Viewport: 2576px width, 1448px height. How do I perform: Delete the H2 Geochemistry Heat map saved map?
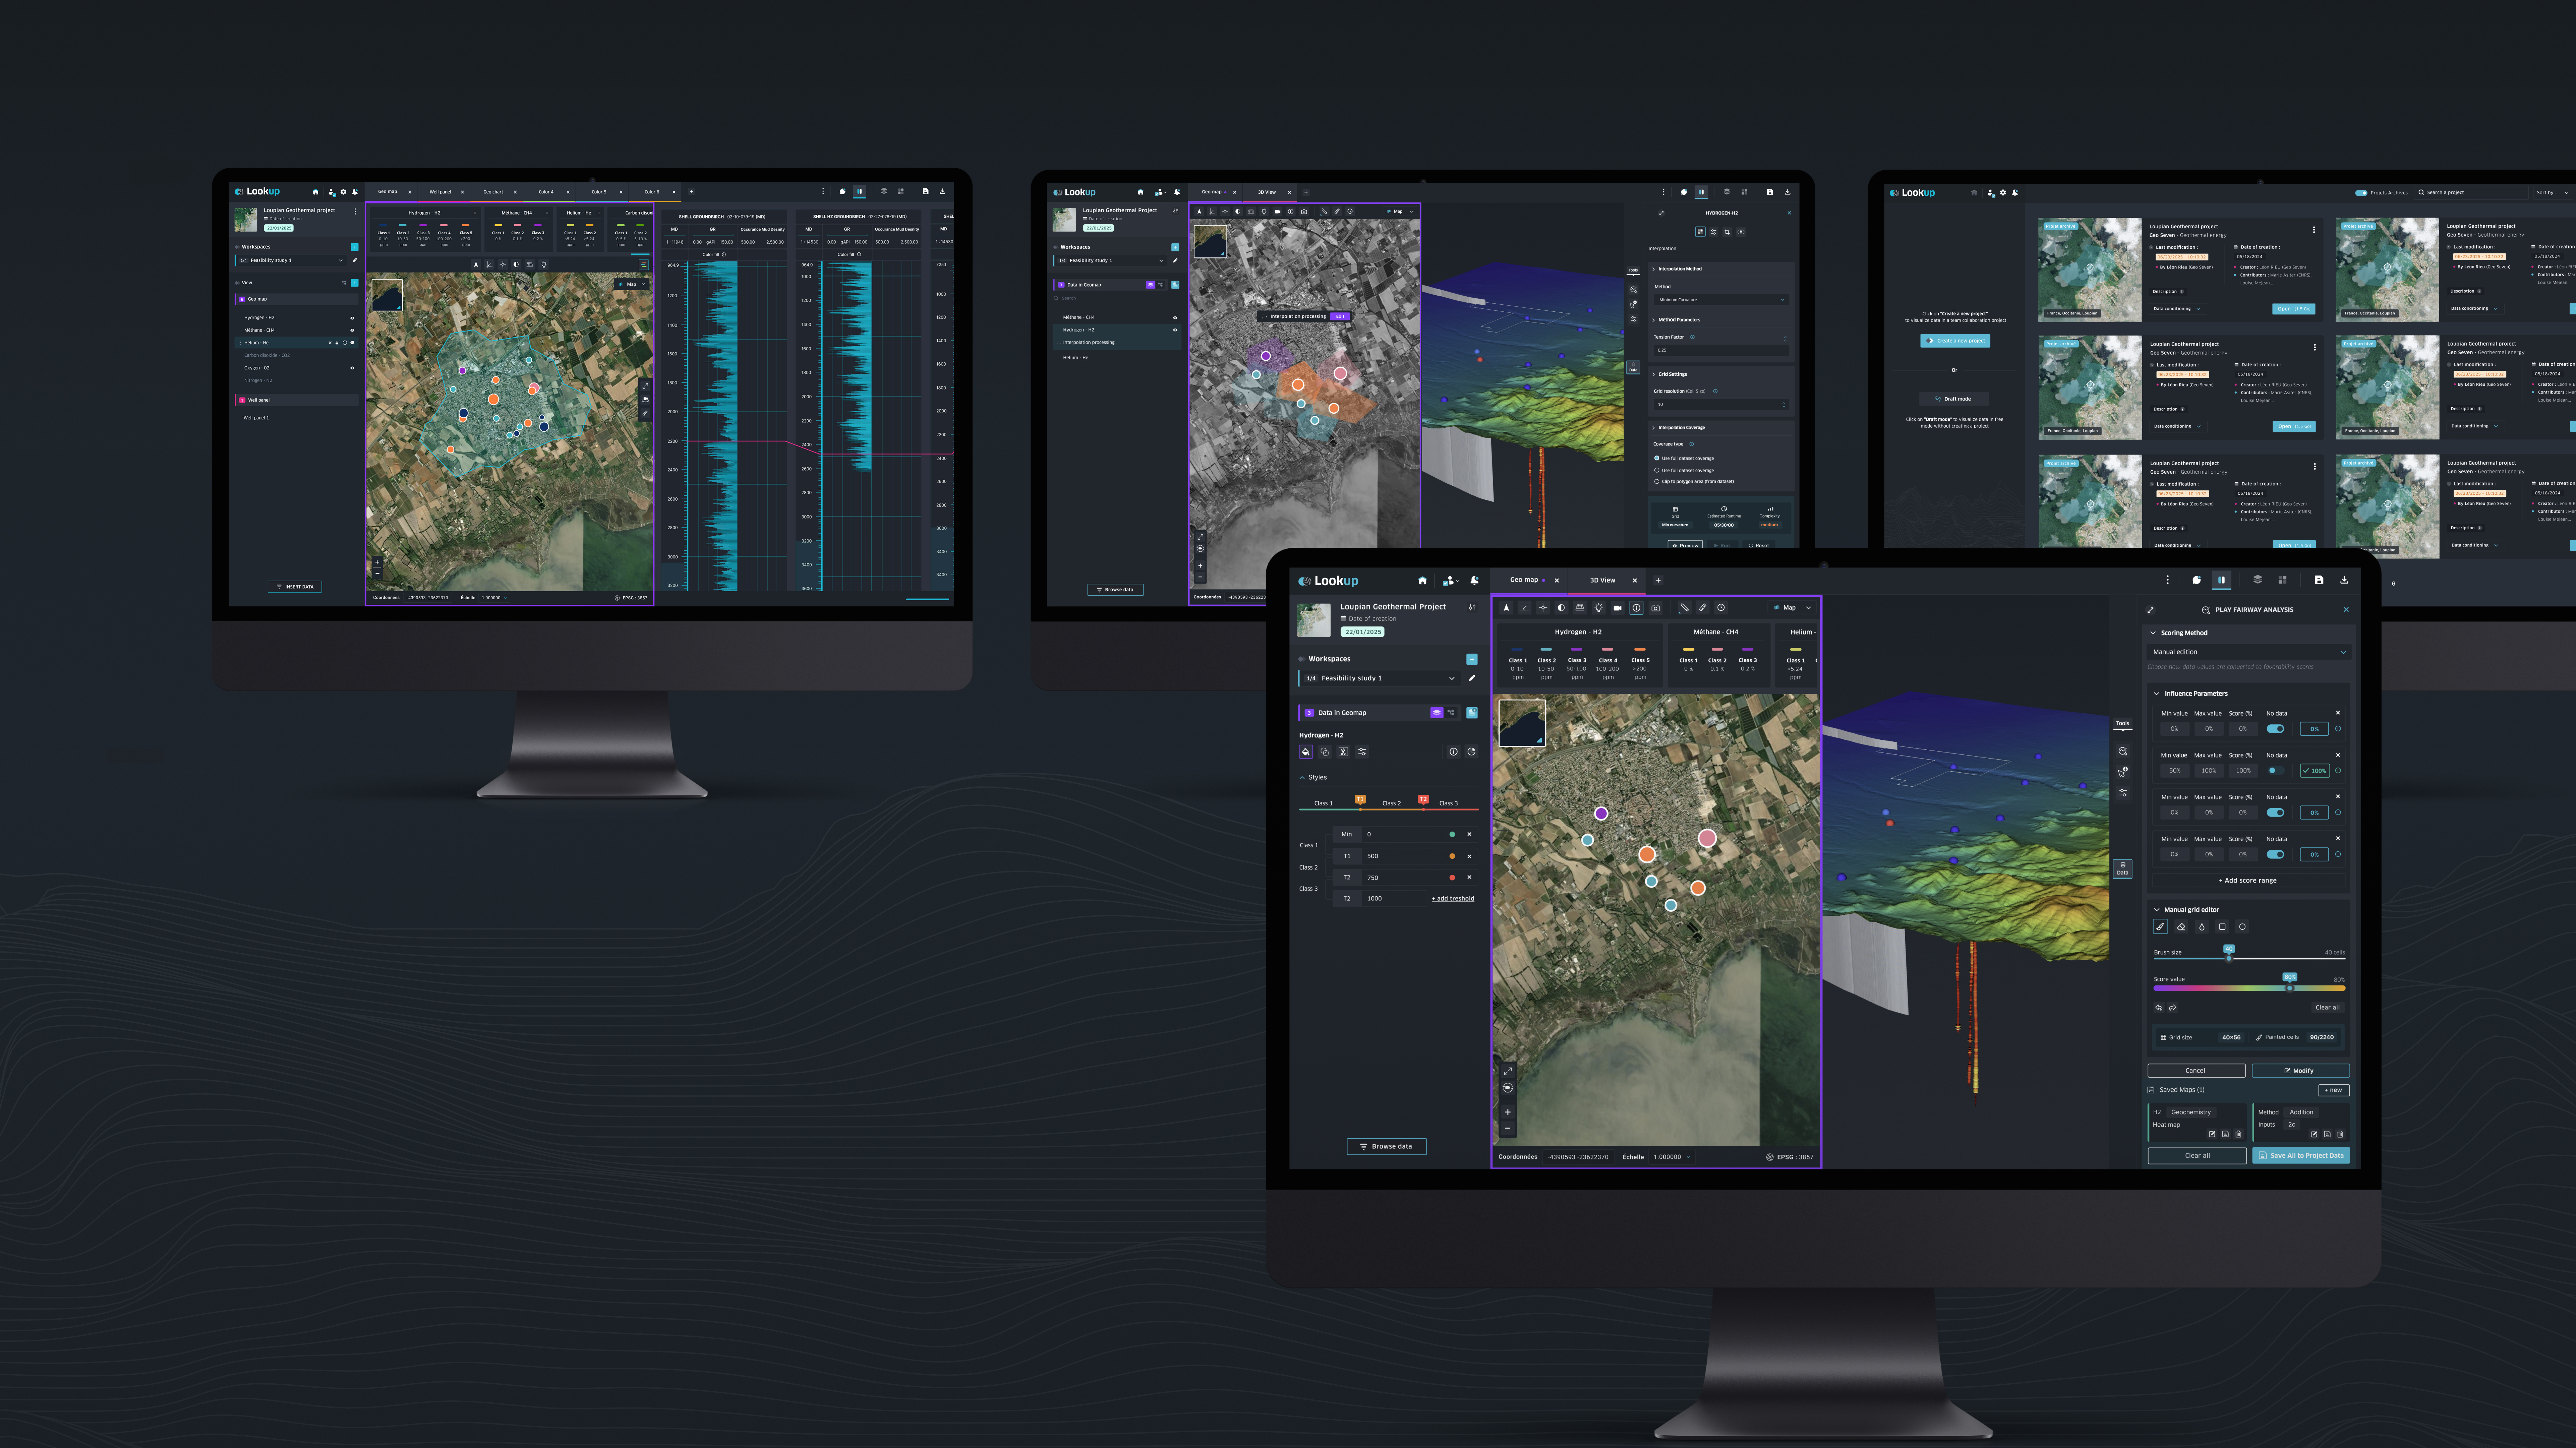click(2238, 1134)
